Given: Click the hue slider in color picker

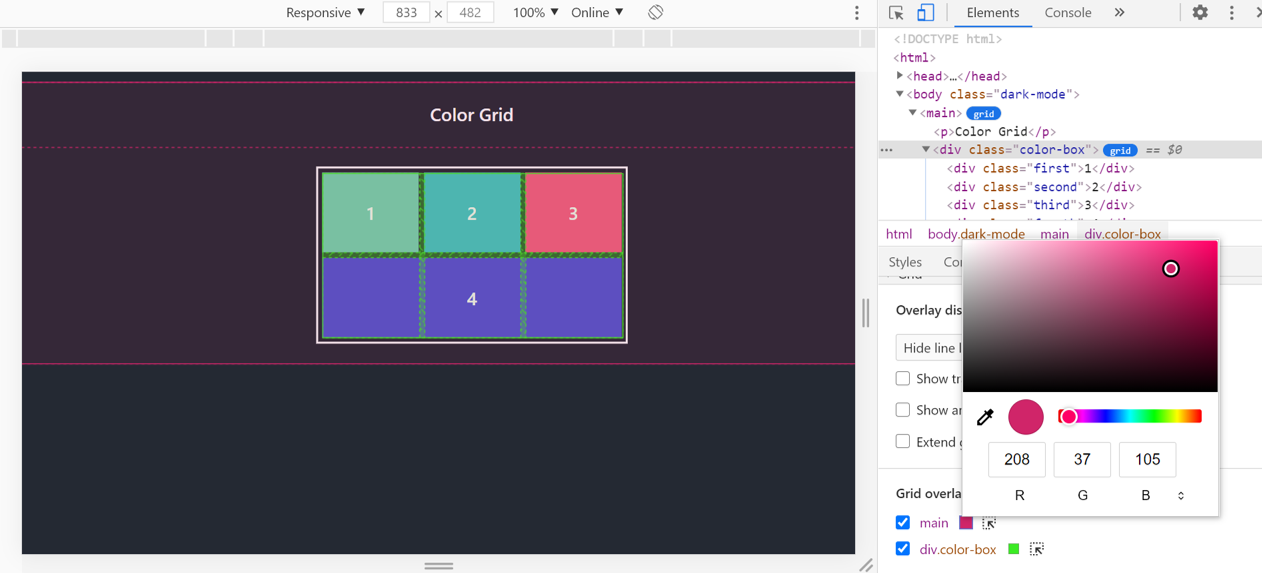Looking at the screenshot, I should [x=1130, y=416].
